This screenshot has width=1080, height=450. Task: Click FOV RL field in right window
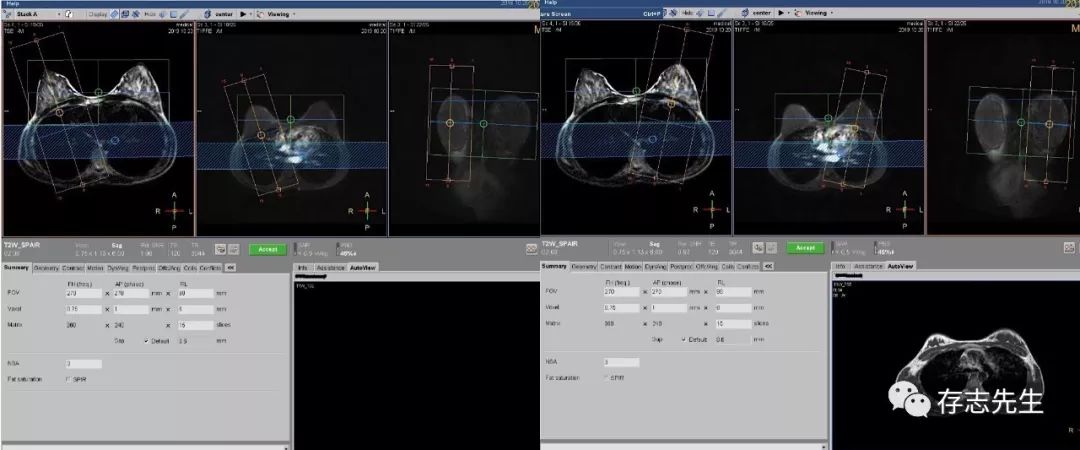click(733, 292)
